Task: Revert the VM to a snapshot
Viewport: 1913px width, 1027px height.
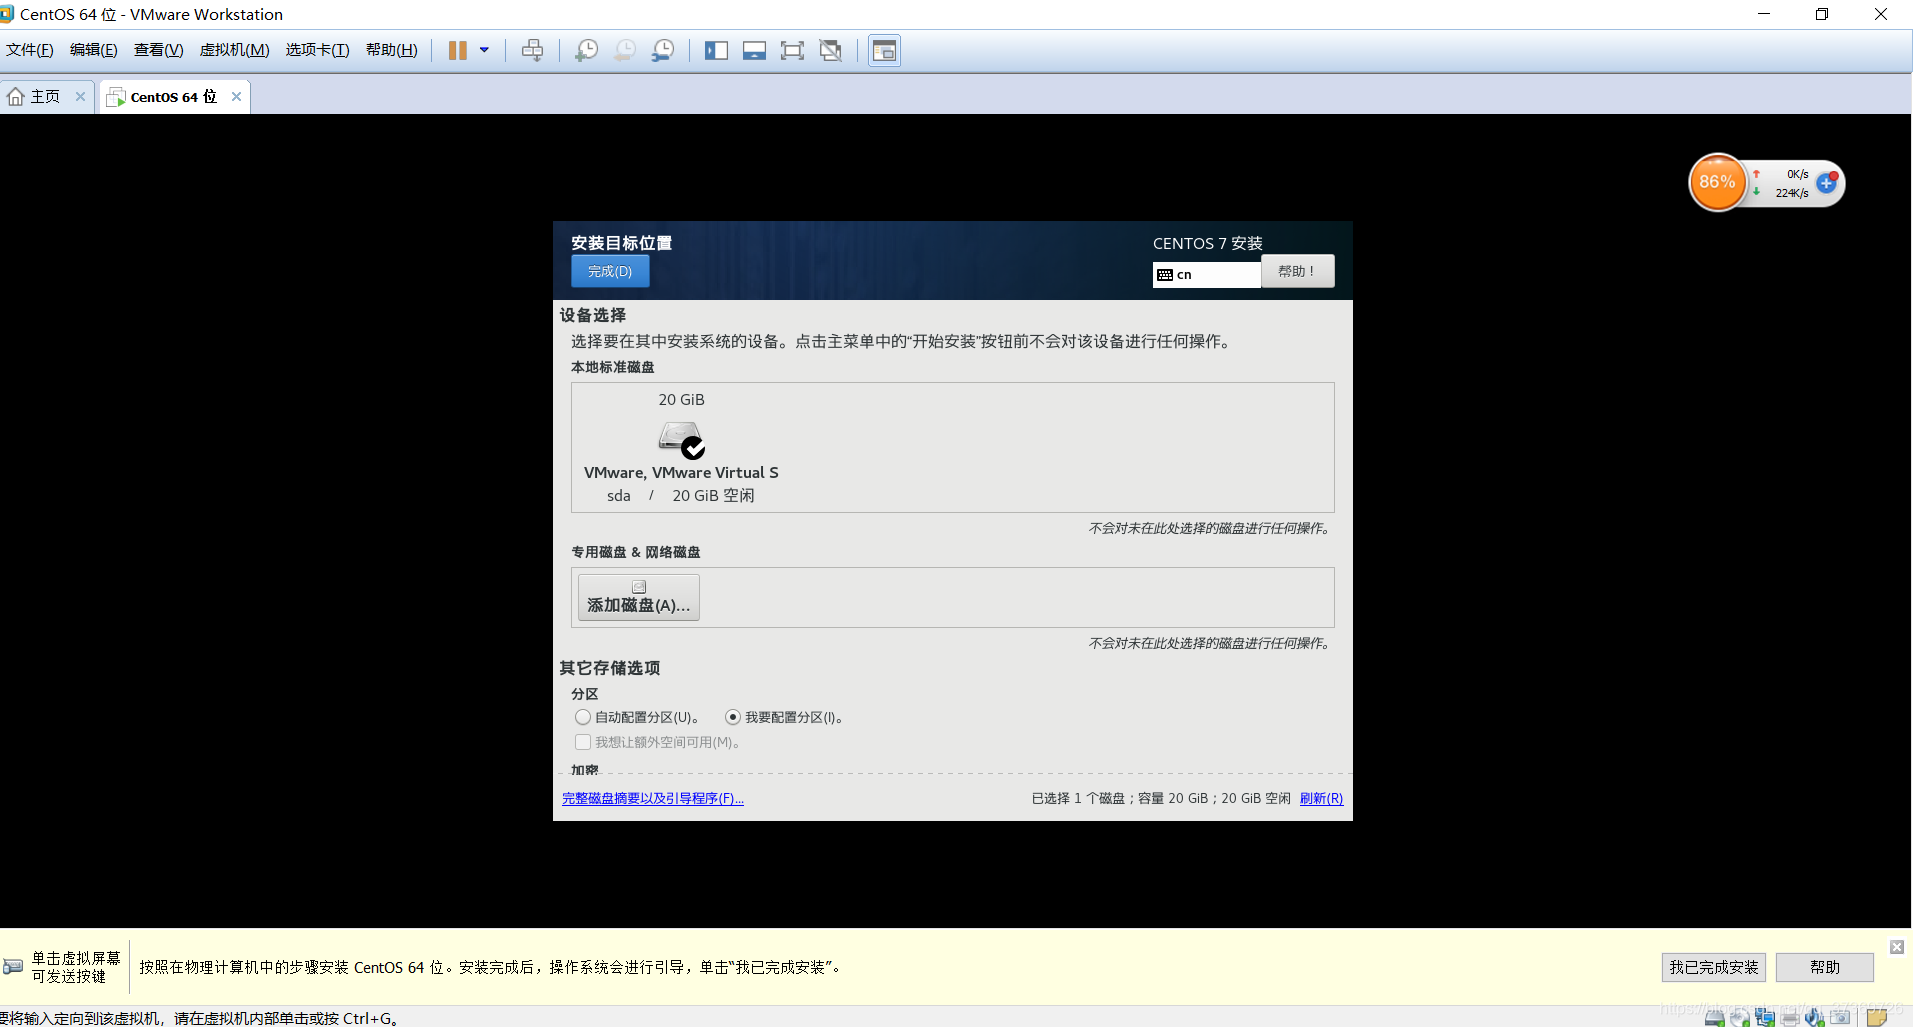Action: [624, 50]
